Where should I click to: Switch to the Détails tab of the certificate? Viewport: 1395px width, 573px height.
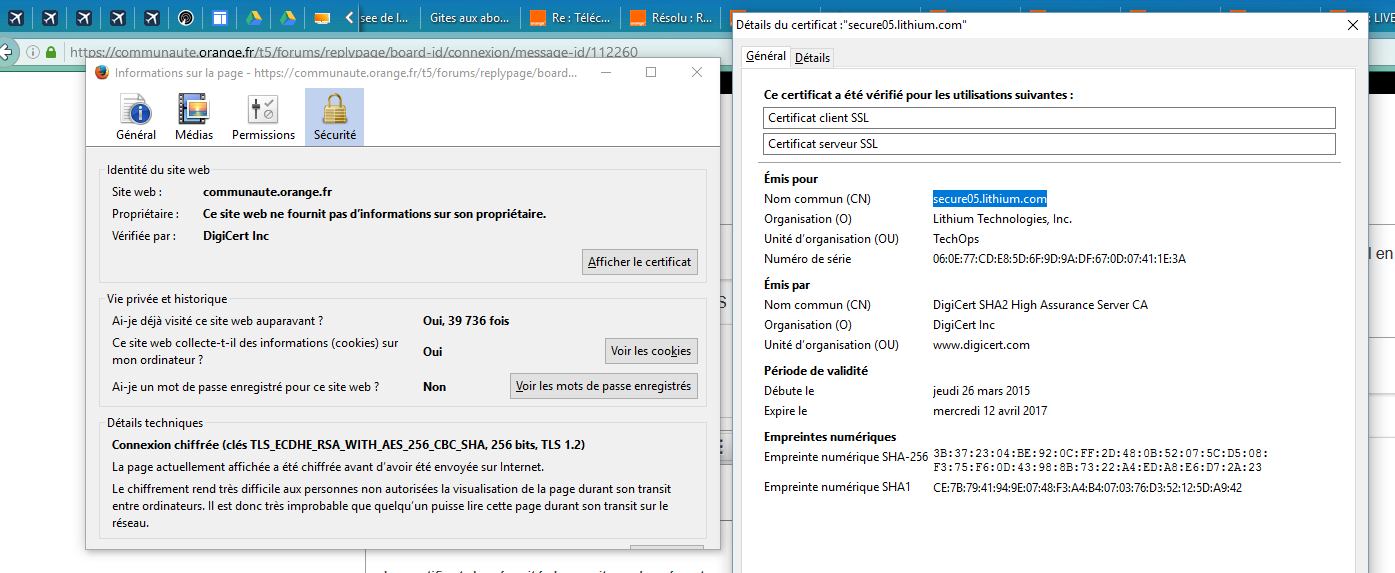click(812, 58)
